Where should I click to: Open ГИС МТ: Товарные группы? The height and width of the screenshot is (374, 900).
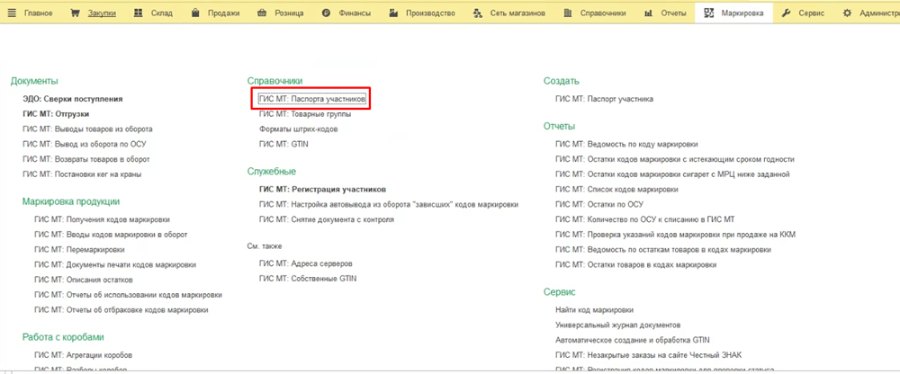[x=305, y=114]
